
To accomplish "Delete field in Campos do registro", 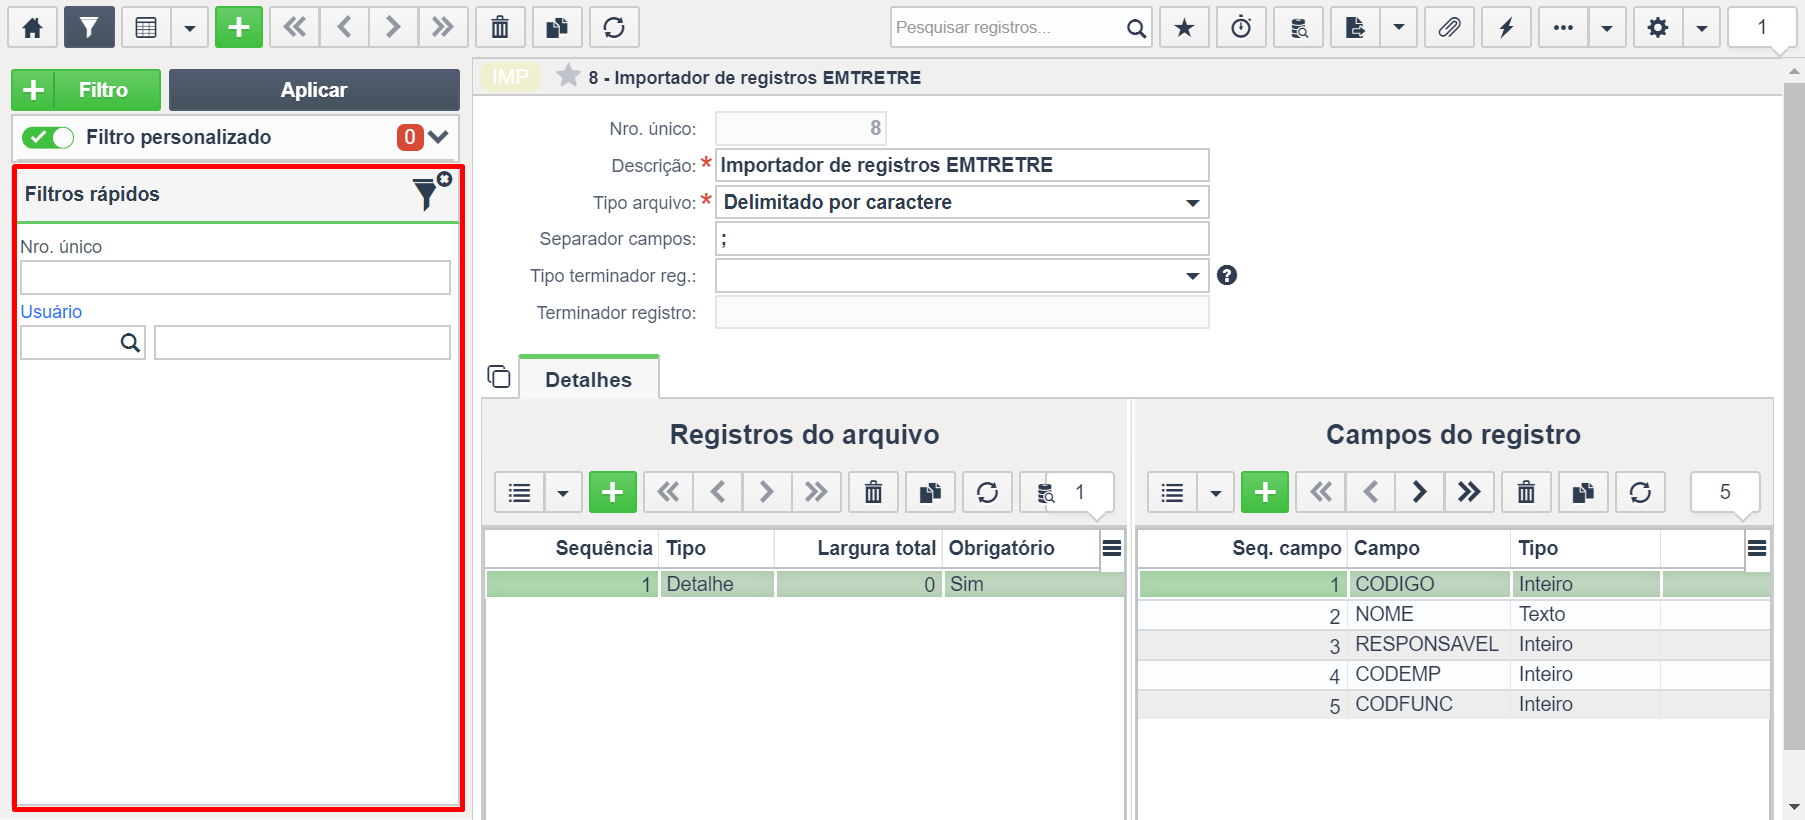I will click(1526, 492).
